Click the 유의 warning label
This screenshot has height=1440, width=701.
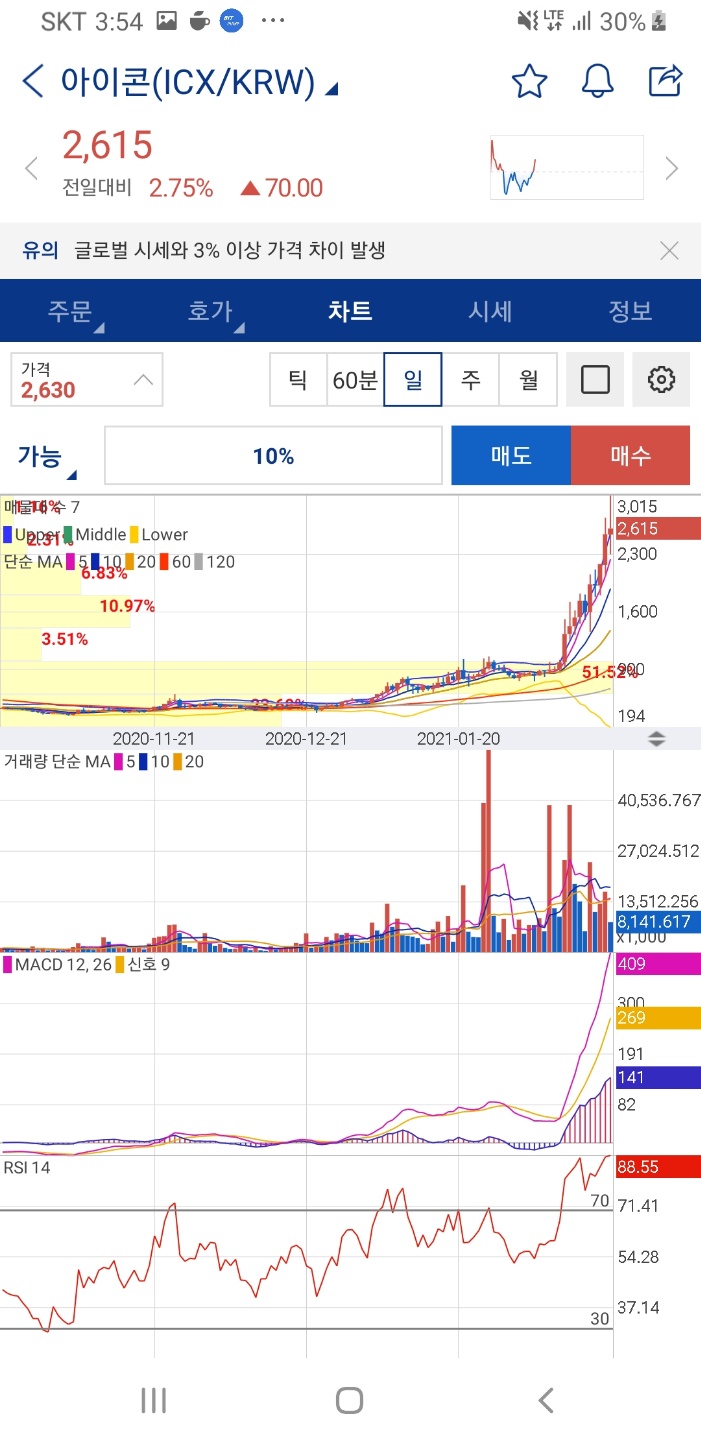[40, 250]
